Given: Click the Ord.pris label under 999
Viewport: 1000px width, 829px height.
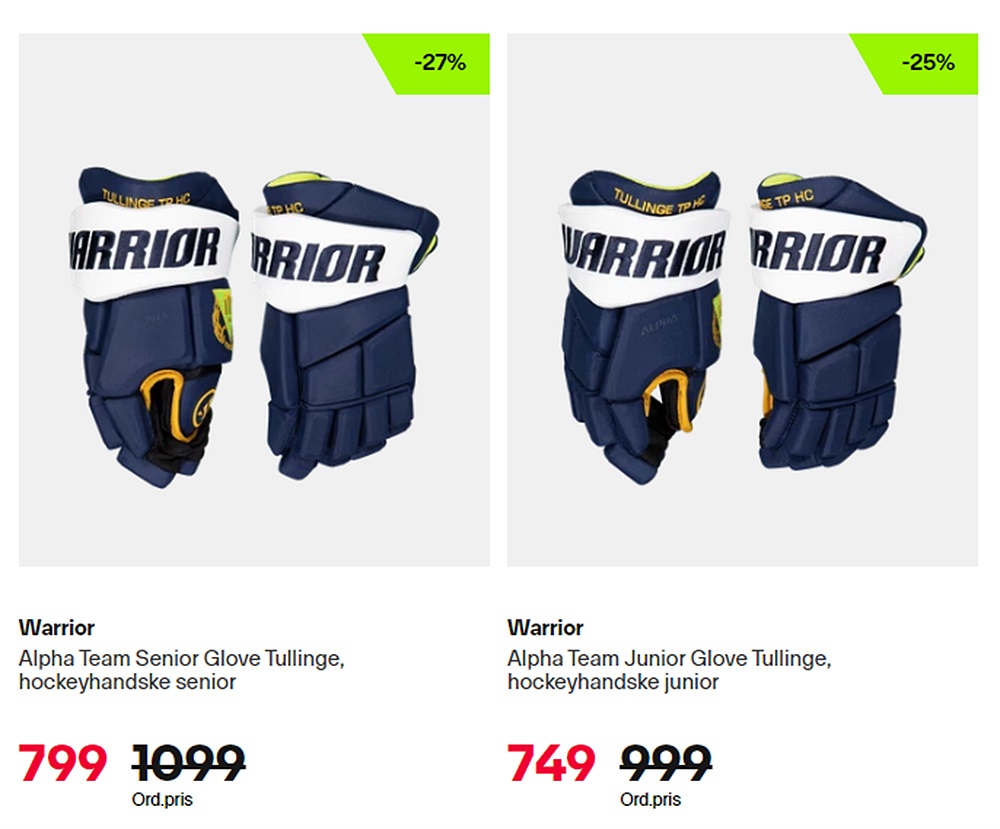Looking at the screenshot, I should (x=651, y=800).
